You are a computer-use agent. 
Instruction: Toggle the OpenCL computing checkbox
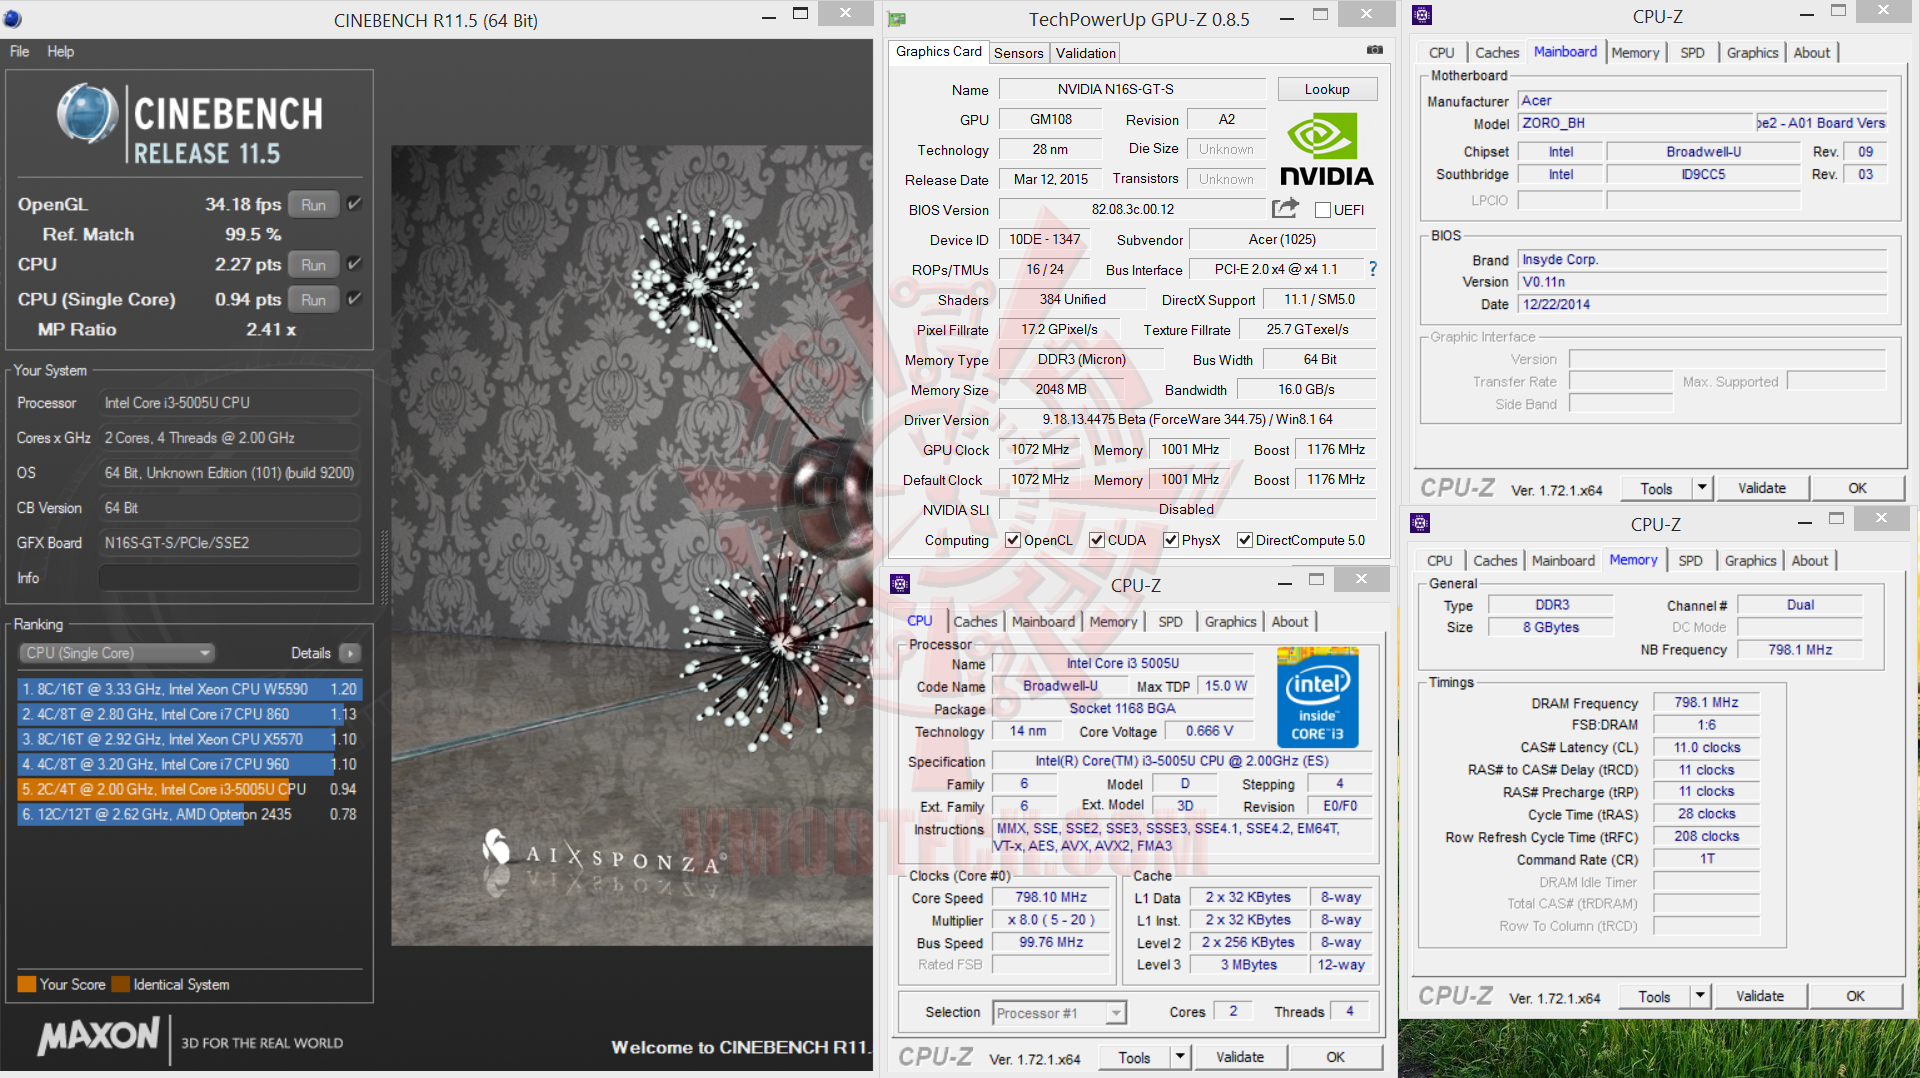pos(1013,540)
